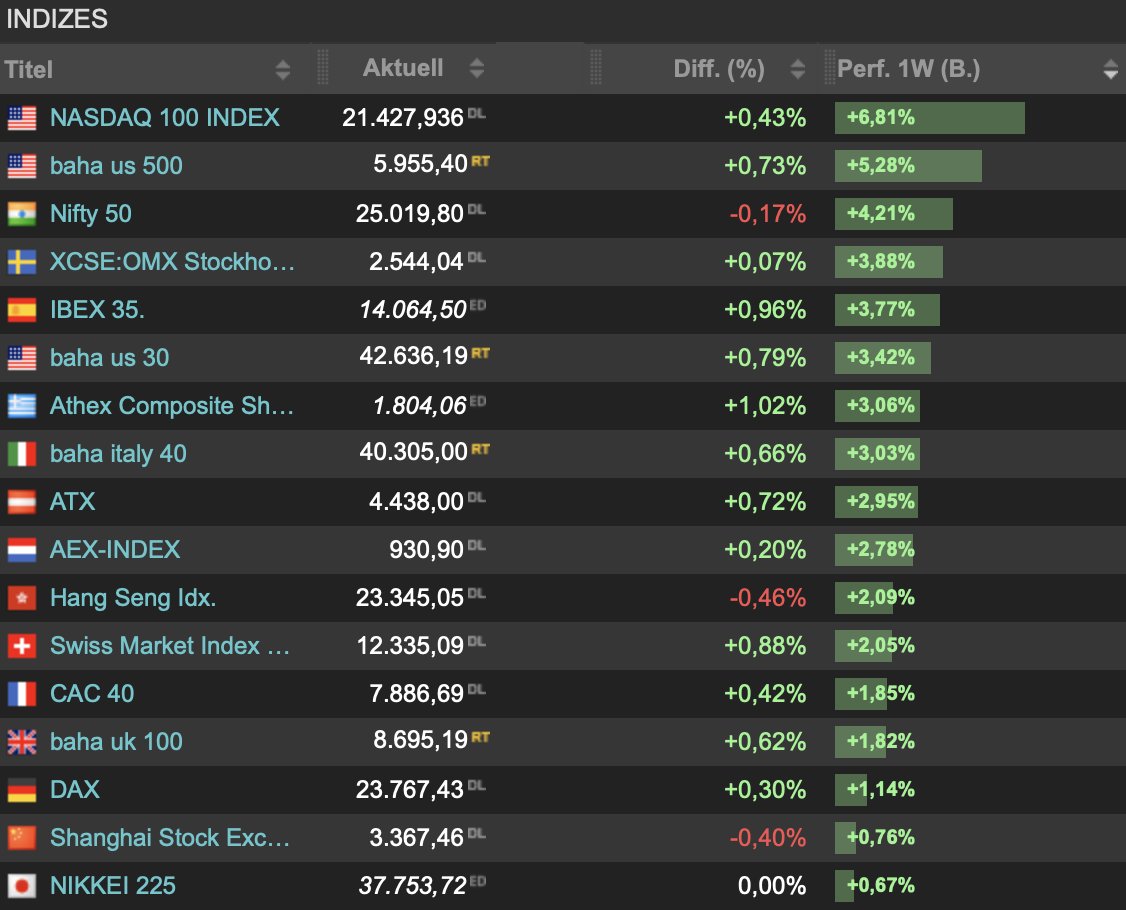Sort by Aktuell column arrows
Image resolution: width=1126 pixels, height=910 pixels.
pos(477,68)
